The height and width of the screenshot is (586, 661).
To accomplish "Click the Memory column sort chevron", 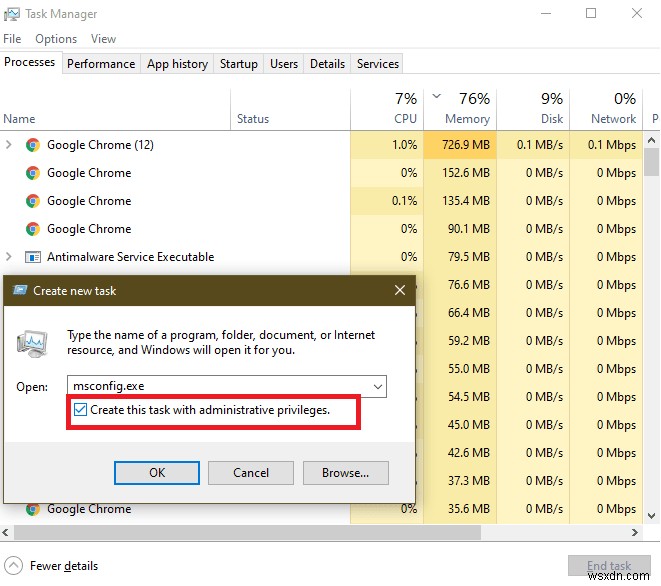I will [x=437, y=96].
